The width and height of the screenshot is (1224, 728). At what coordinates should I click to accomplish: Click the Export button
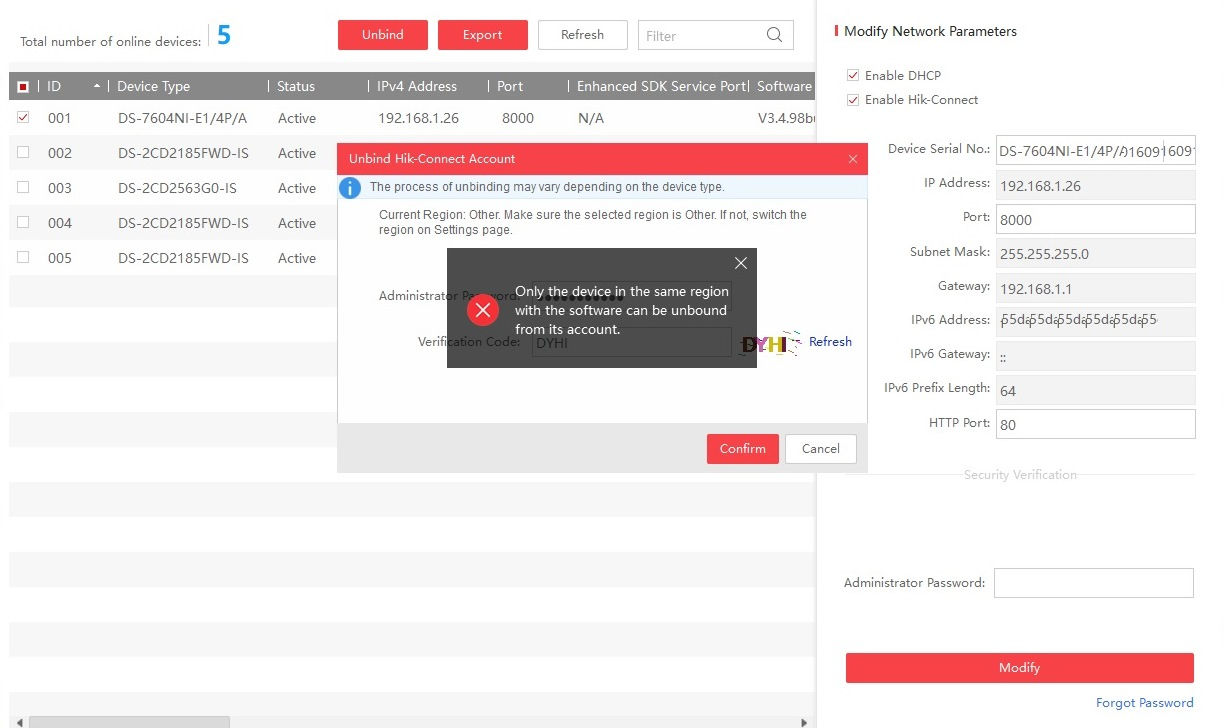coord(482,35)
